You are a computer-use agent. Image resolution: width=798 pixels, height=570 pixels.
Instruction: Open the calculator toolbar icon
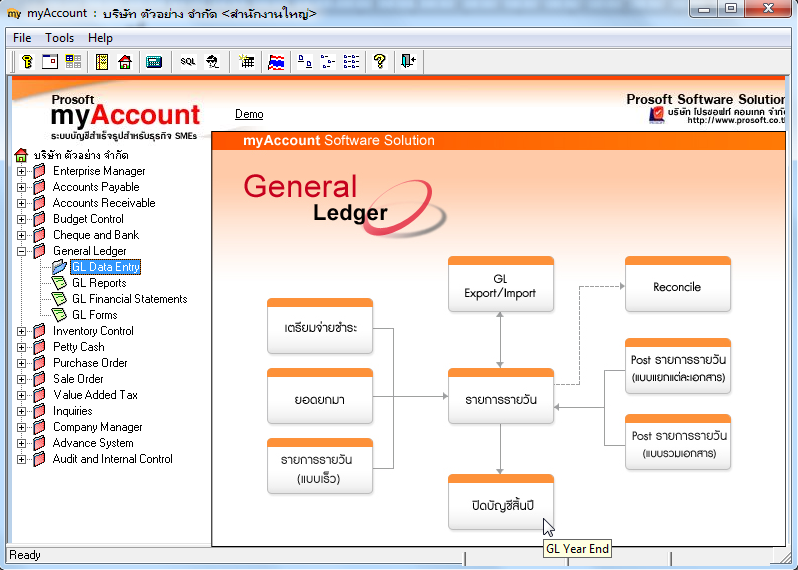[x=154, y=62]
